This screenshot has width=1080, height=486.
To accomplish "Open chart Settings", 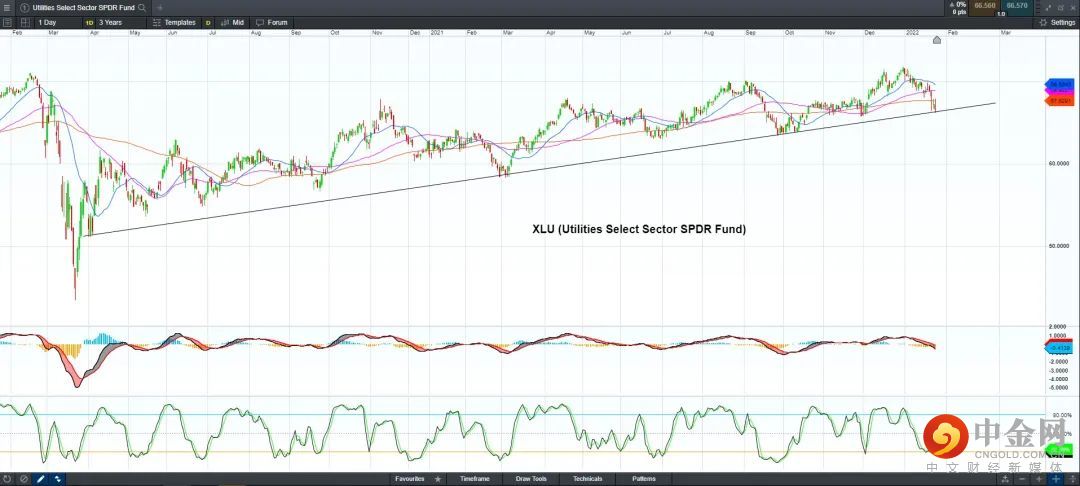I will [x=1057, y=22].
